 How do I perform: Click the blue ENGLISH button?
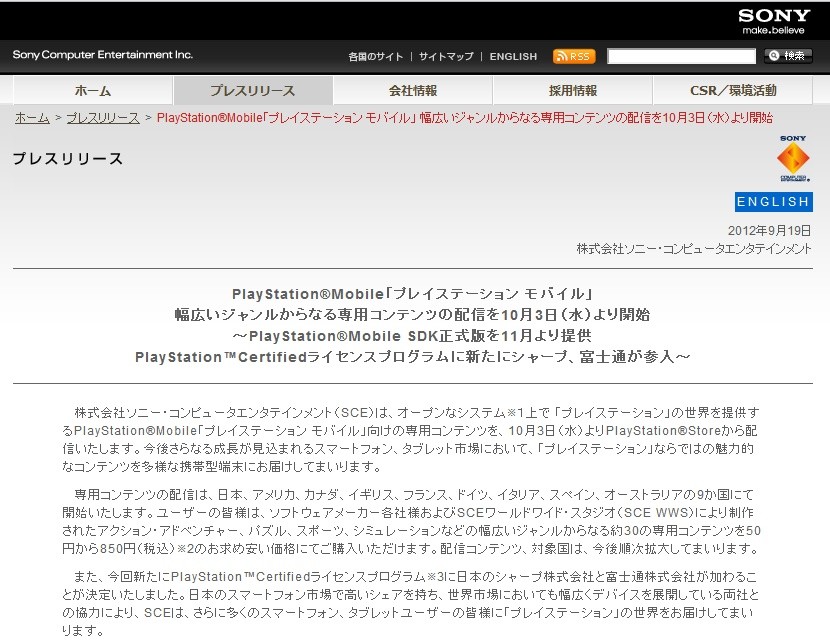[x=773, y=202]
